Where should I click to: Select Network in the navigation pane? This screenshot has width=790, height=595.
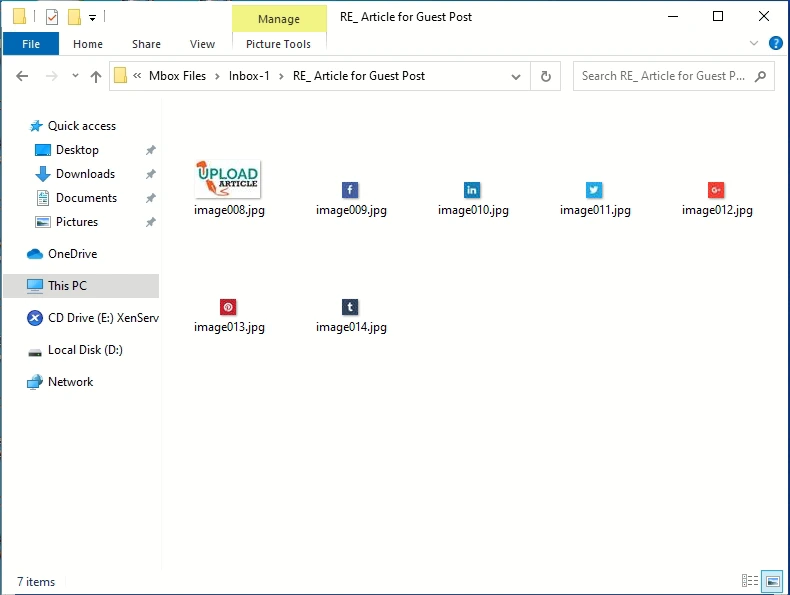click(71, 382)
